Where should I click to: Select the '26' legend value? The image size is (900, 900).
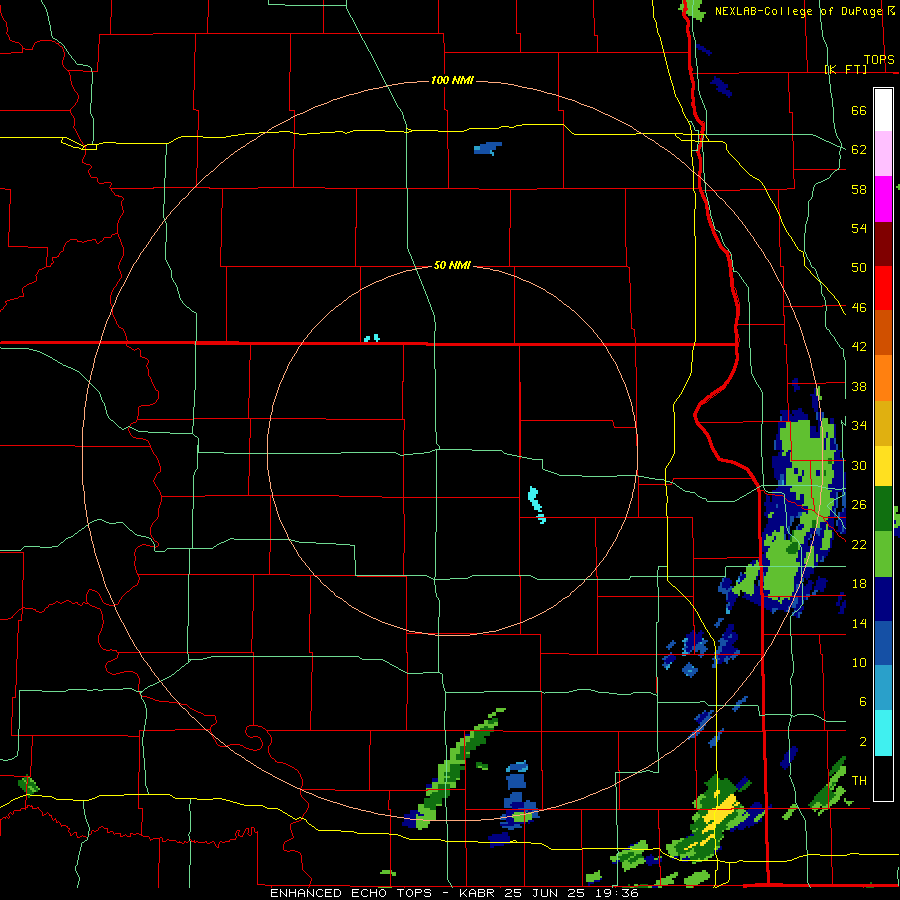click(859, 505)
